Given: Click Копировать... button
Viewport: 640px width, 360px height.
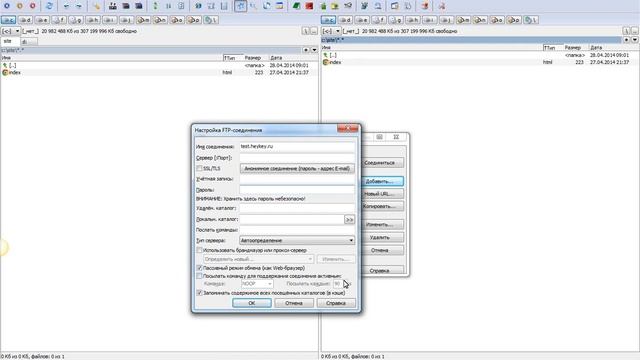Looking at the screenshot, I should 382,207.
